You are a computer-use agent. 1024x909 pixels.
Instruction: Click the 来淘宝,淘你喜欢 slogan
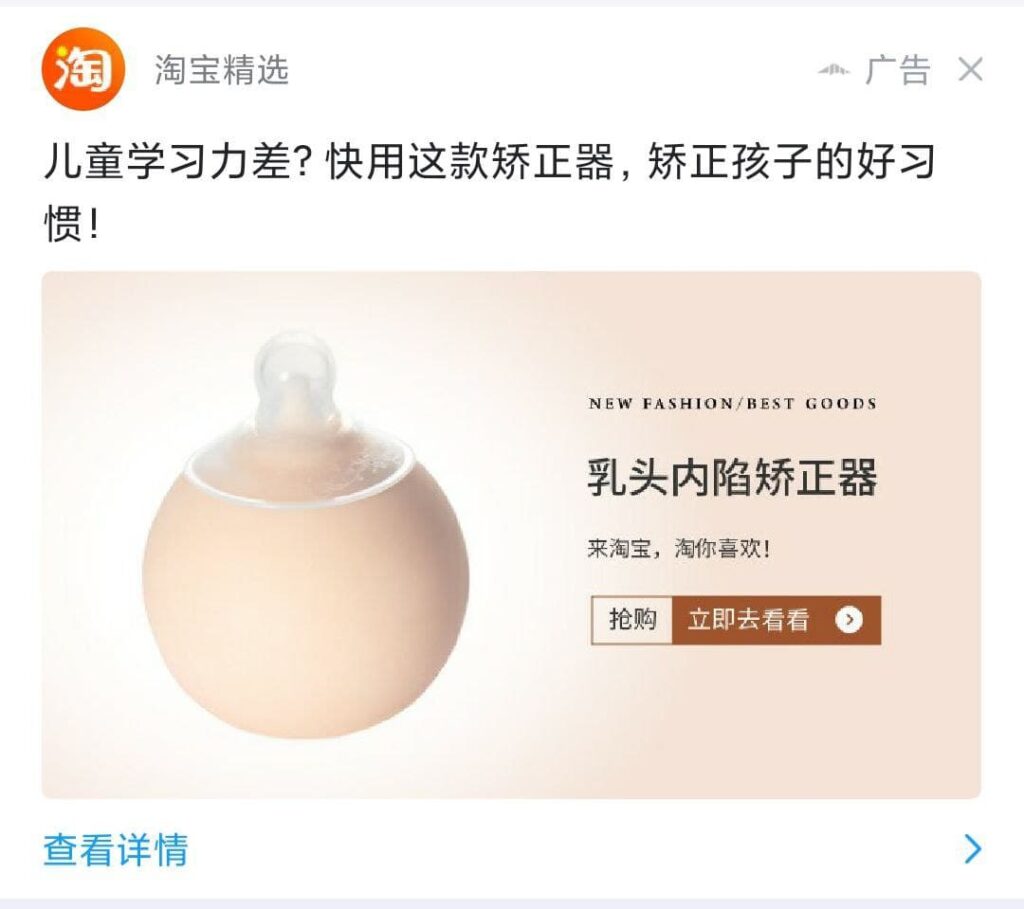679,549
